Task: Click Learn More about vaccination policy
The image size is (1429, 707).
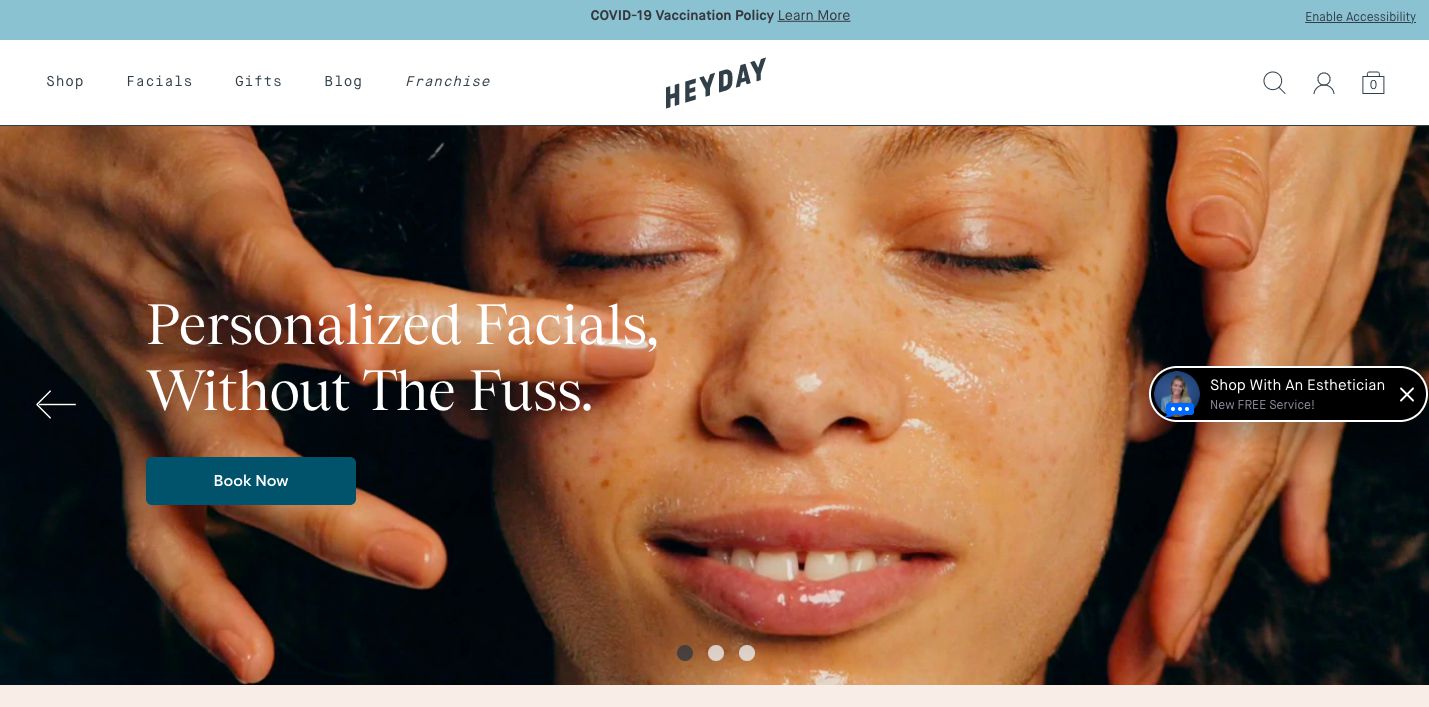Action: 814,15
